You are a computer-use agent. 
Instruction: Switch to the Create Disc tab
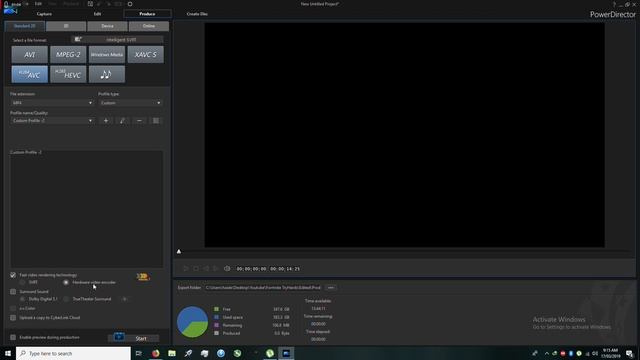click(197, 14)
